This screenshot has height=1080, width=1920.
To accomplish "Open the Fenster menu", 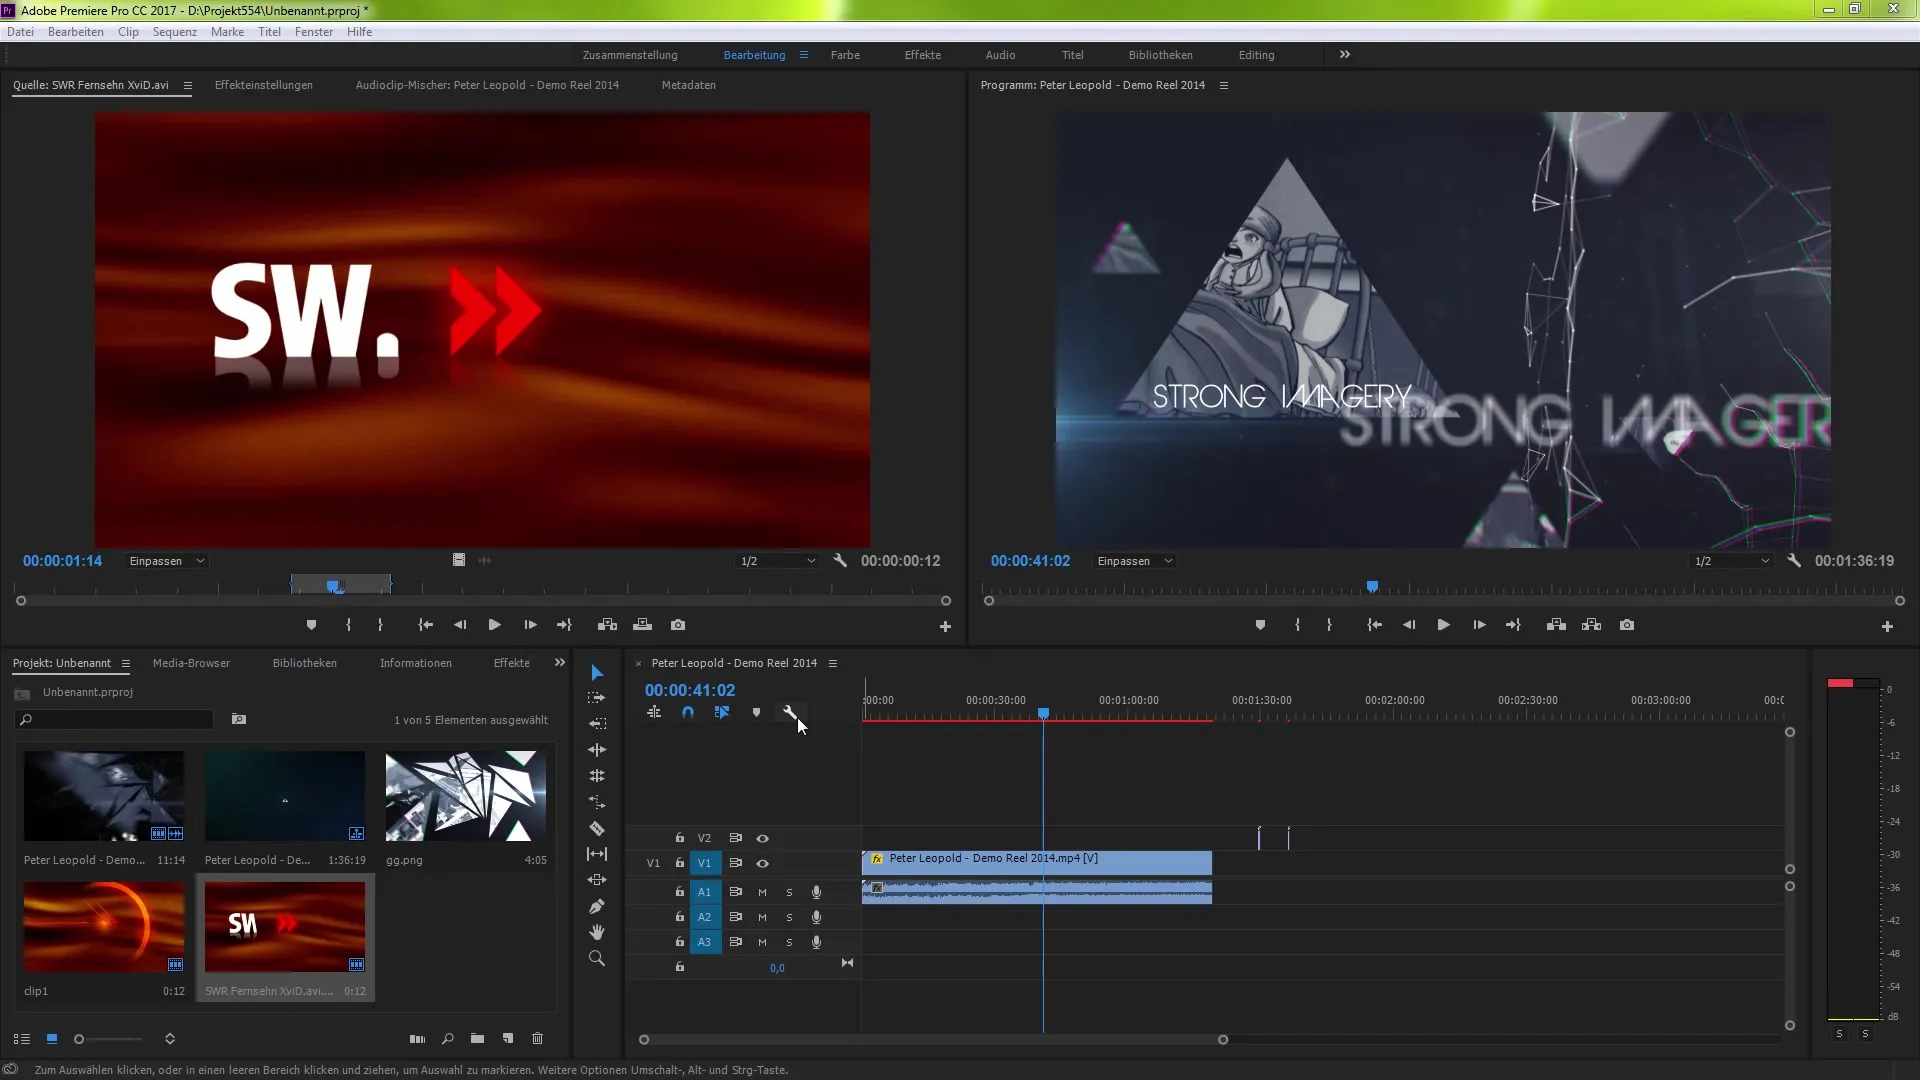I will click(314, 32).
